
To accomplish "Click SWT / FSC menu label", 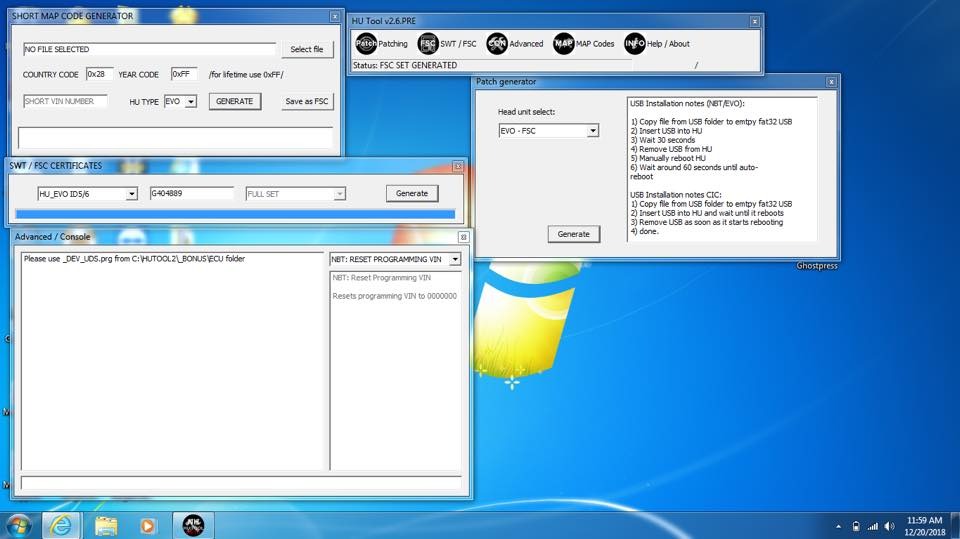I will [x=458, y=44].
